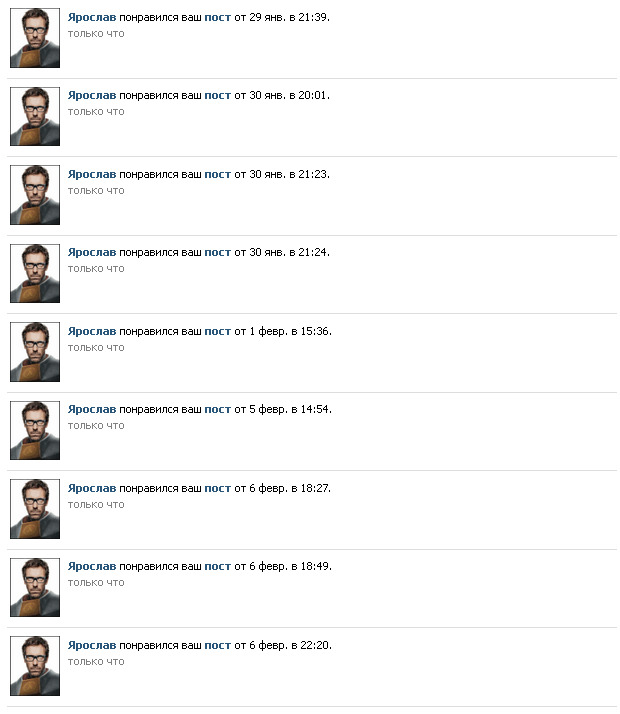
Task: Open Ярослав avatar beside 29 янв. 21:39 notification
Action: coord(35,38)
